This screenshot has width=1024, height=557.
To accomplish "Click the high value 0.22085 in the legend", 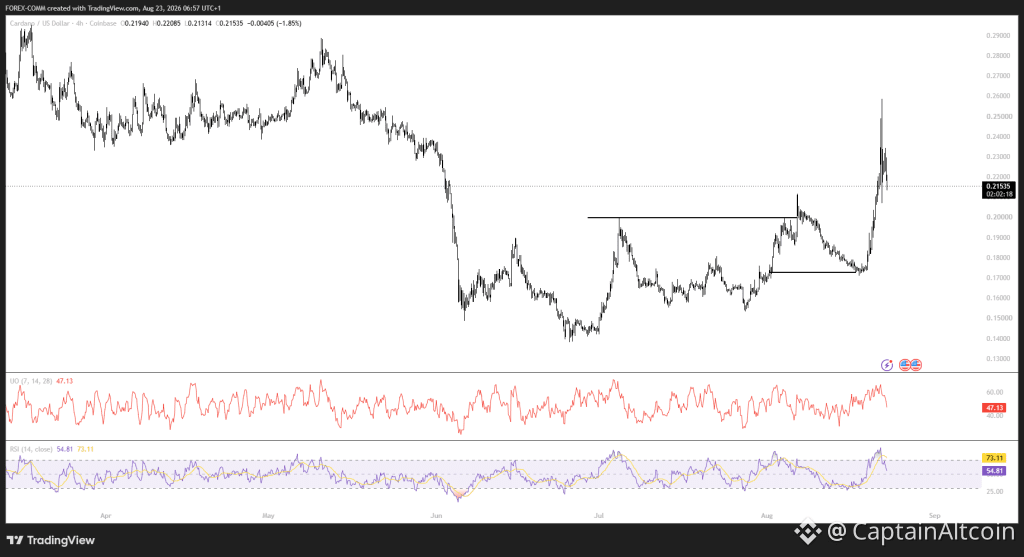I will [x=167, y=24].
